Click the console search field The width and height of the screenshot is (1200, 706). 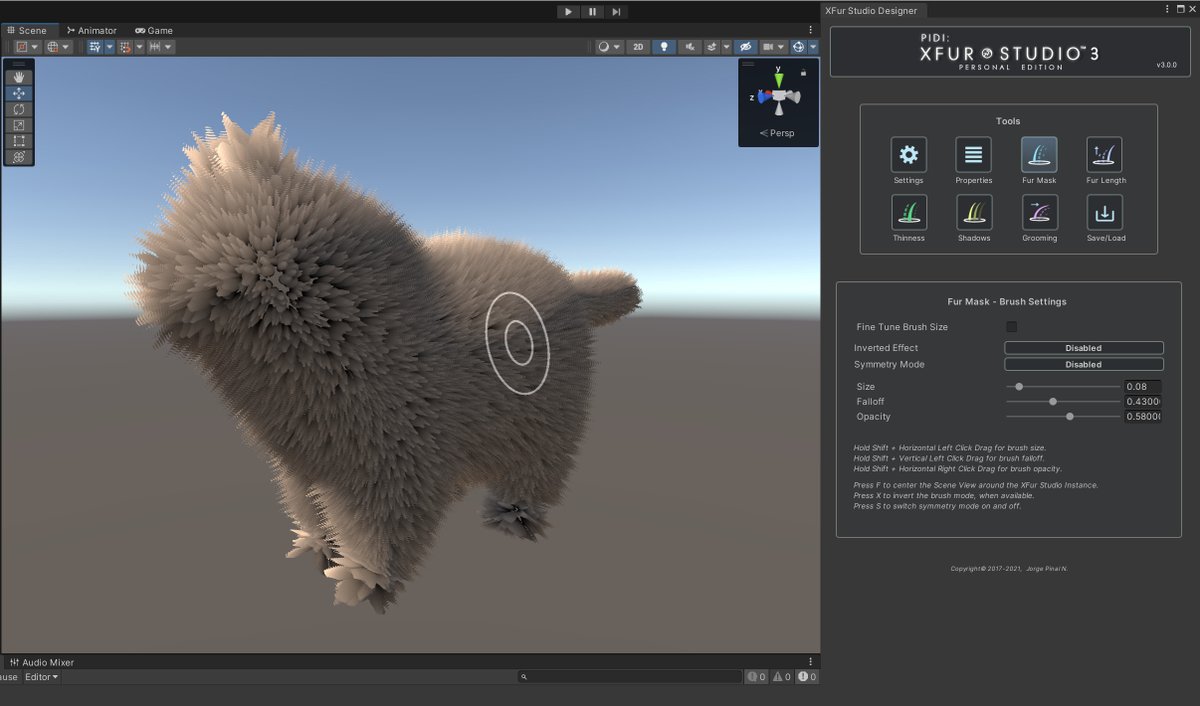coord(630,677)
